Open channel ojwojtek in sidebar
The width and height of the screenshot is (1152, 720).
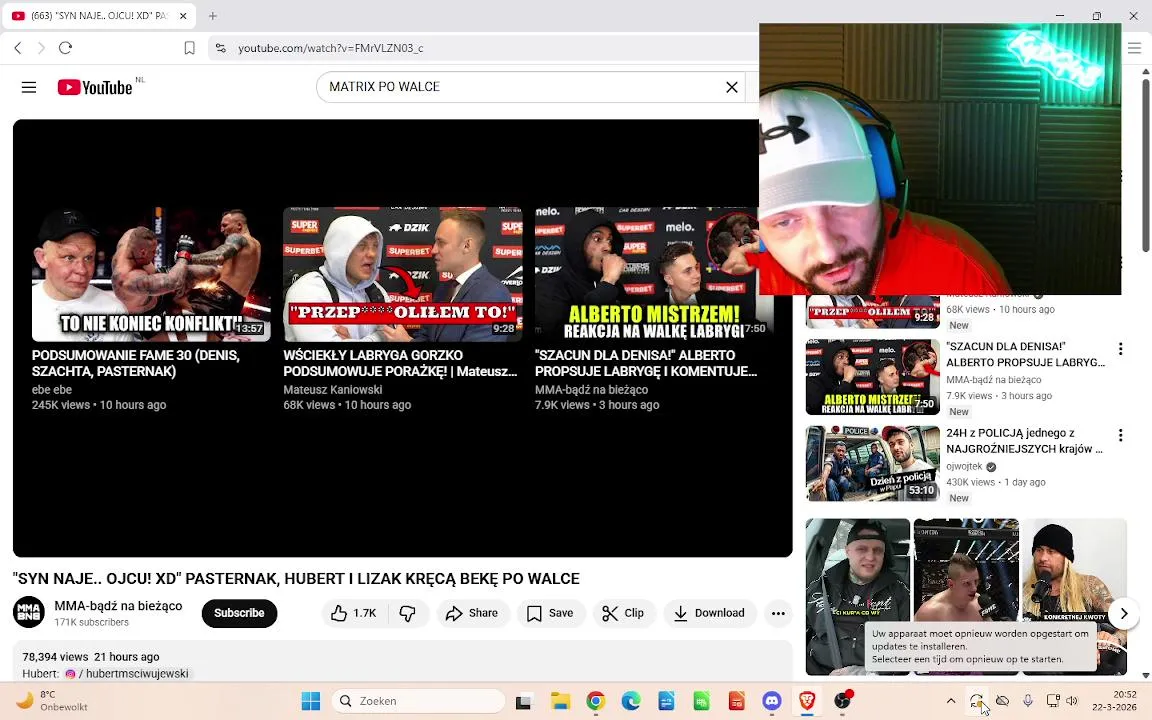(964, 467)
